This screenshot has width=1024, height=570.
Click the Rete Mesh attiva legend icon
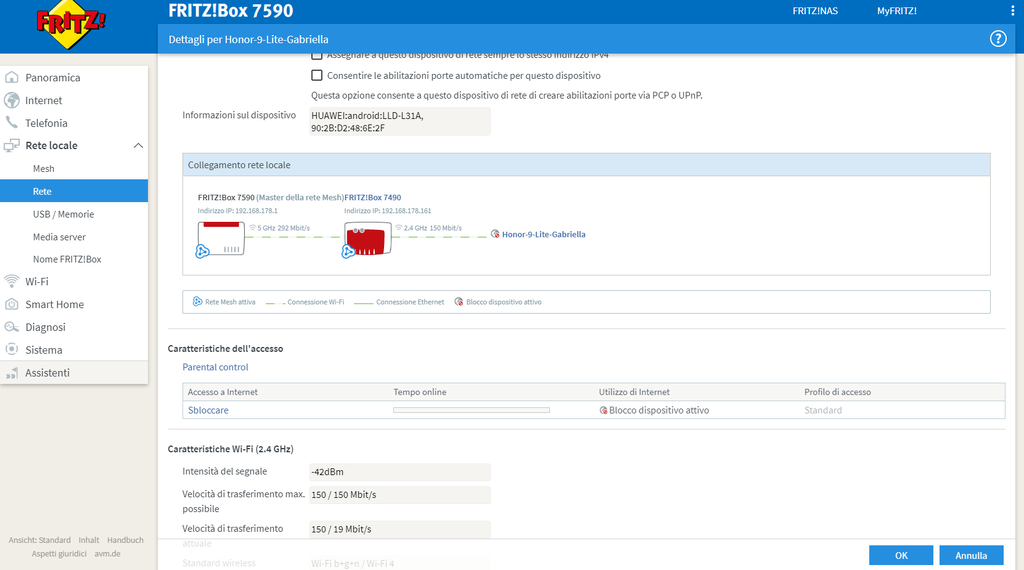(x=197, y=301)
